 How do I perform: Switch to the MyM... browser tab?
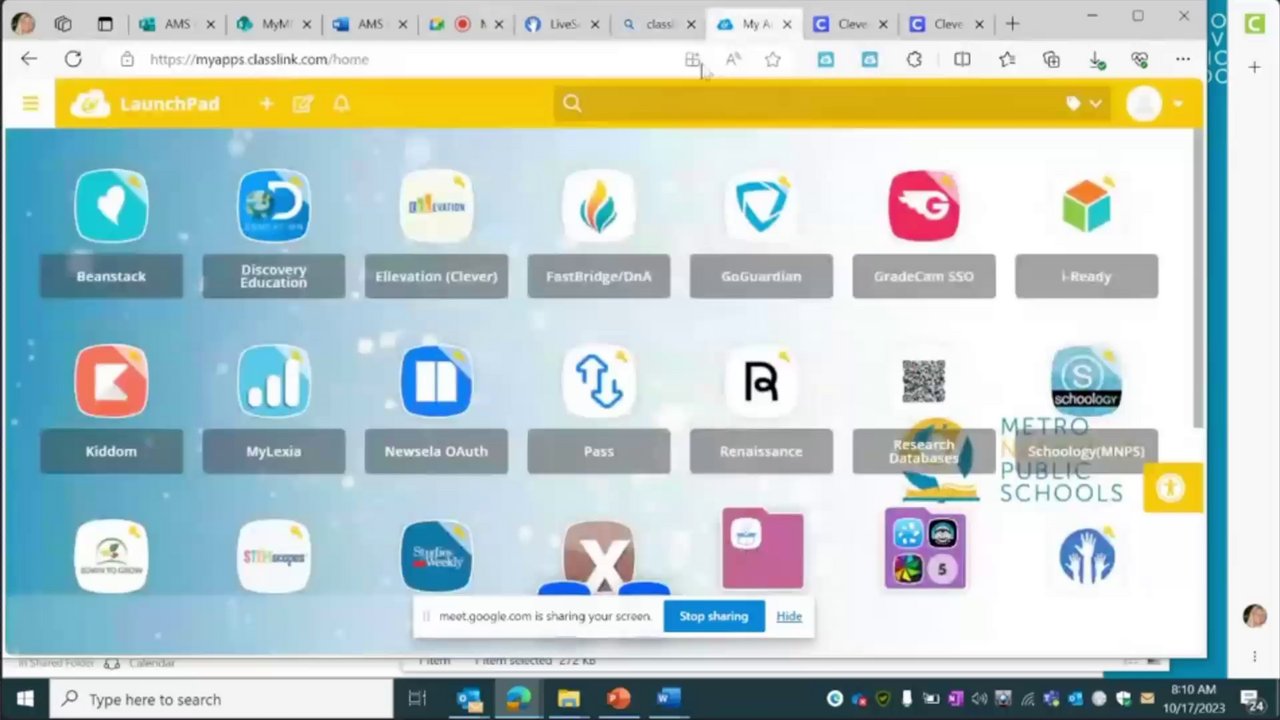point(274,24)
